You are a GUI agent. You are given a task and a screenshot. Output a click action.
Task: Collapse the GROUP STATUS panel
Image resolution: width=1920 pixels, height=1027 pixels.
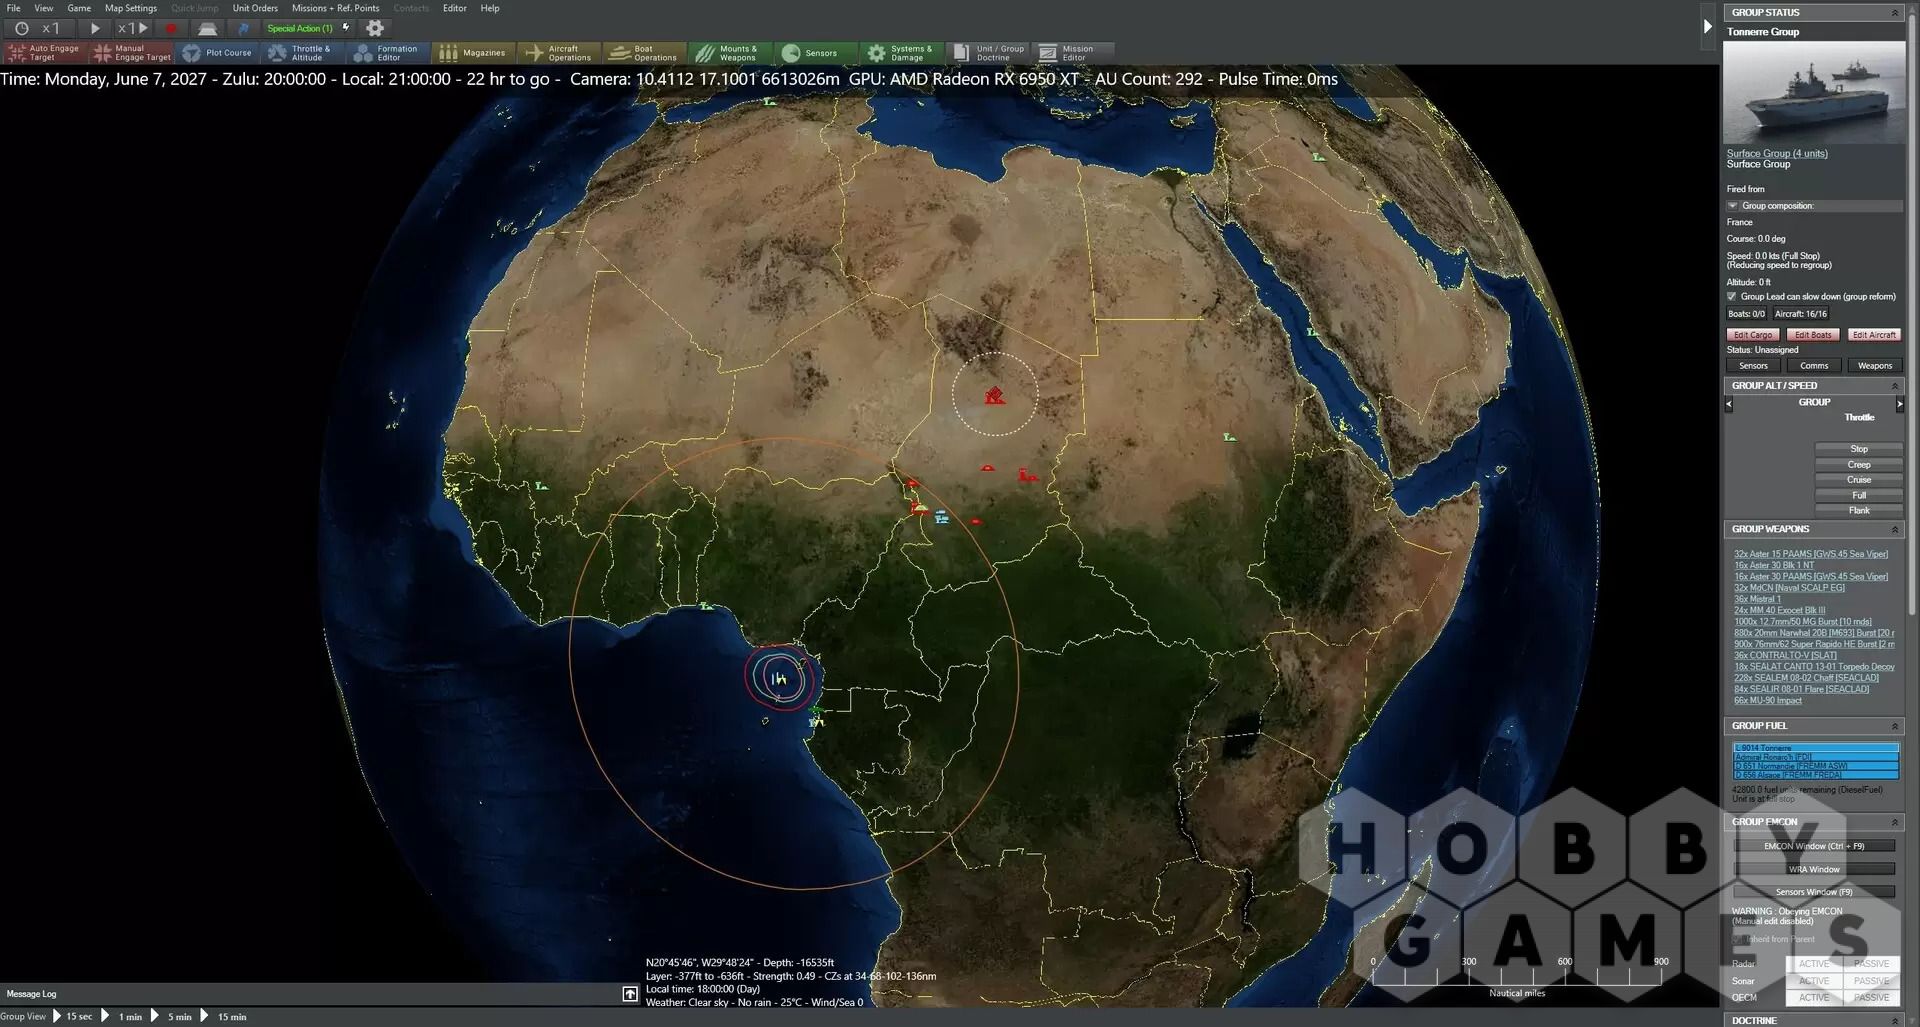coord(1894,13)
